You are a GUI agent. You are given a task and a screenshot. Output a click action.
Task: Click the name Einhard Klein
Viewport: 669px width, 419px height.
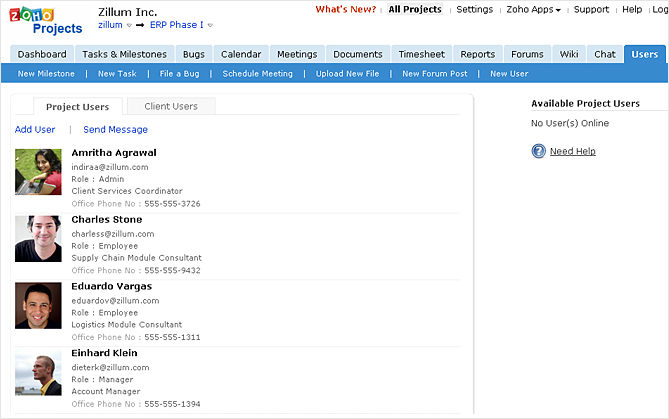(105, 353)
